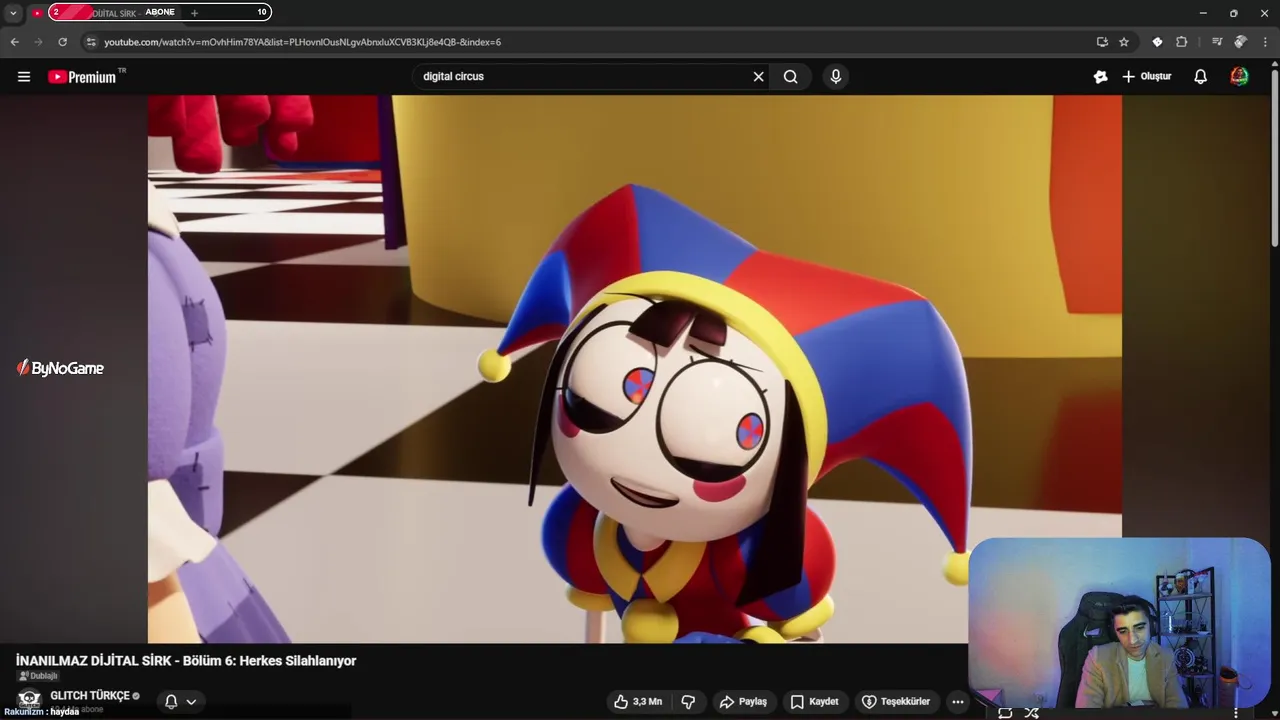This screenshot has width=1280, height=720.
Task: Click the video title text
Action: pos(186,661)
